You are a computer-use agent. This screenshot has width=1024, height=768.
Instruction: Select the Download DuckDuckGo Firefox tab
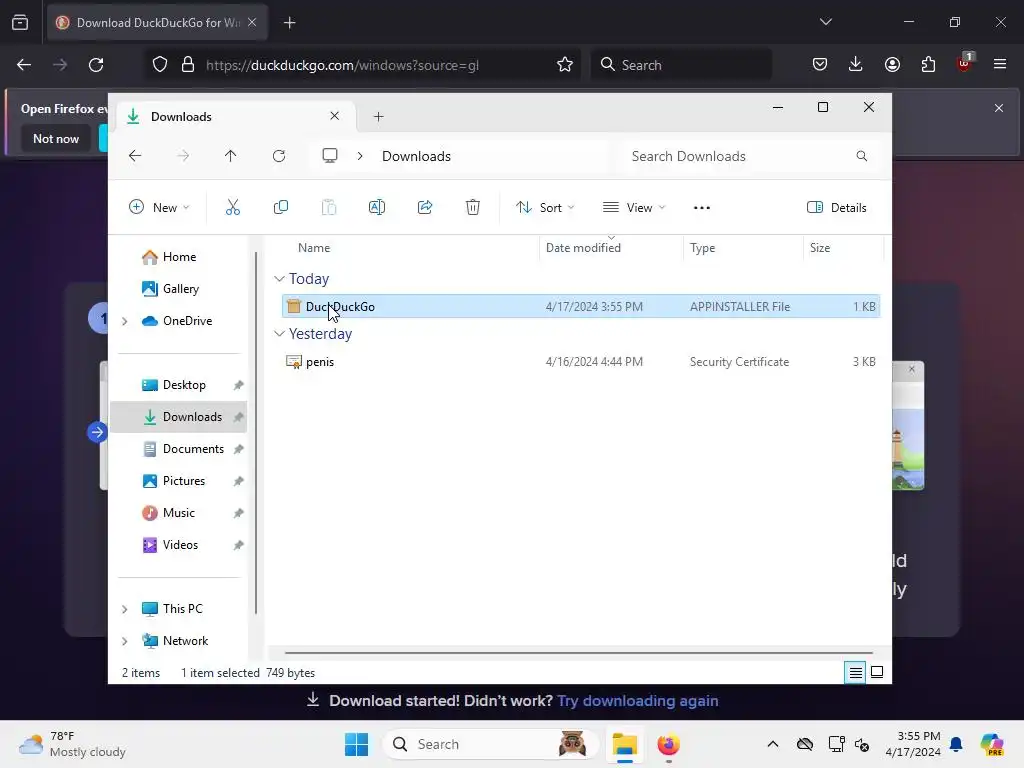coord(157,23)
